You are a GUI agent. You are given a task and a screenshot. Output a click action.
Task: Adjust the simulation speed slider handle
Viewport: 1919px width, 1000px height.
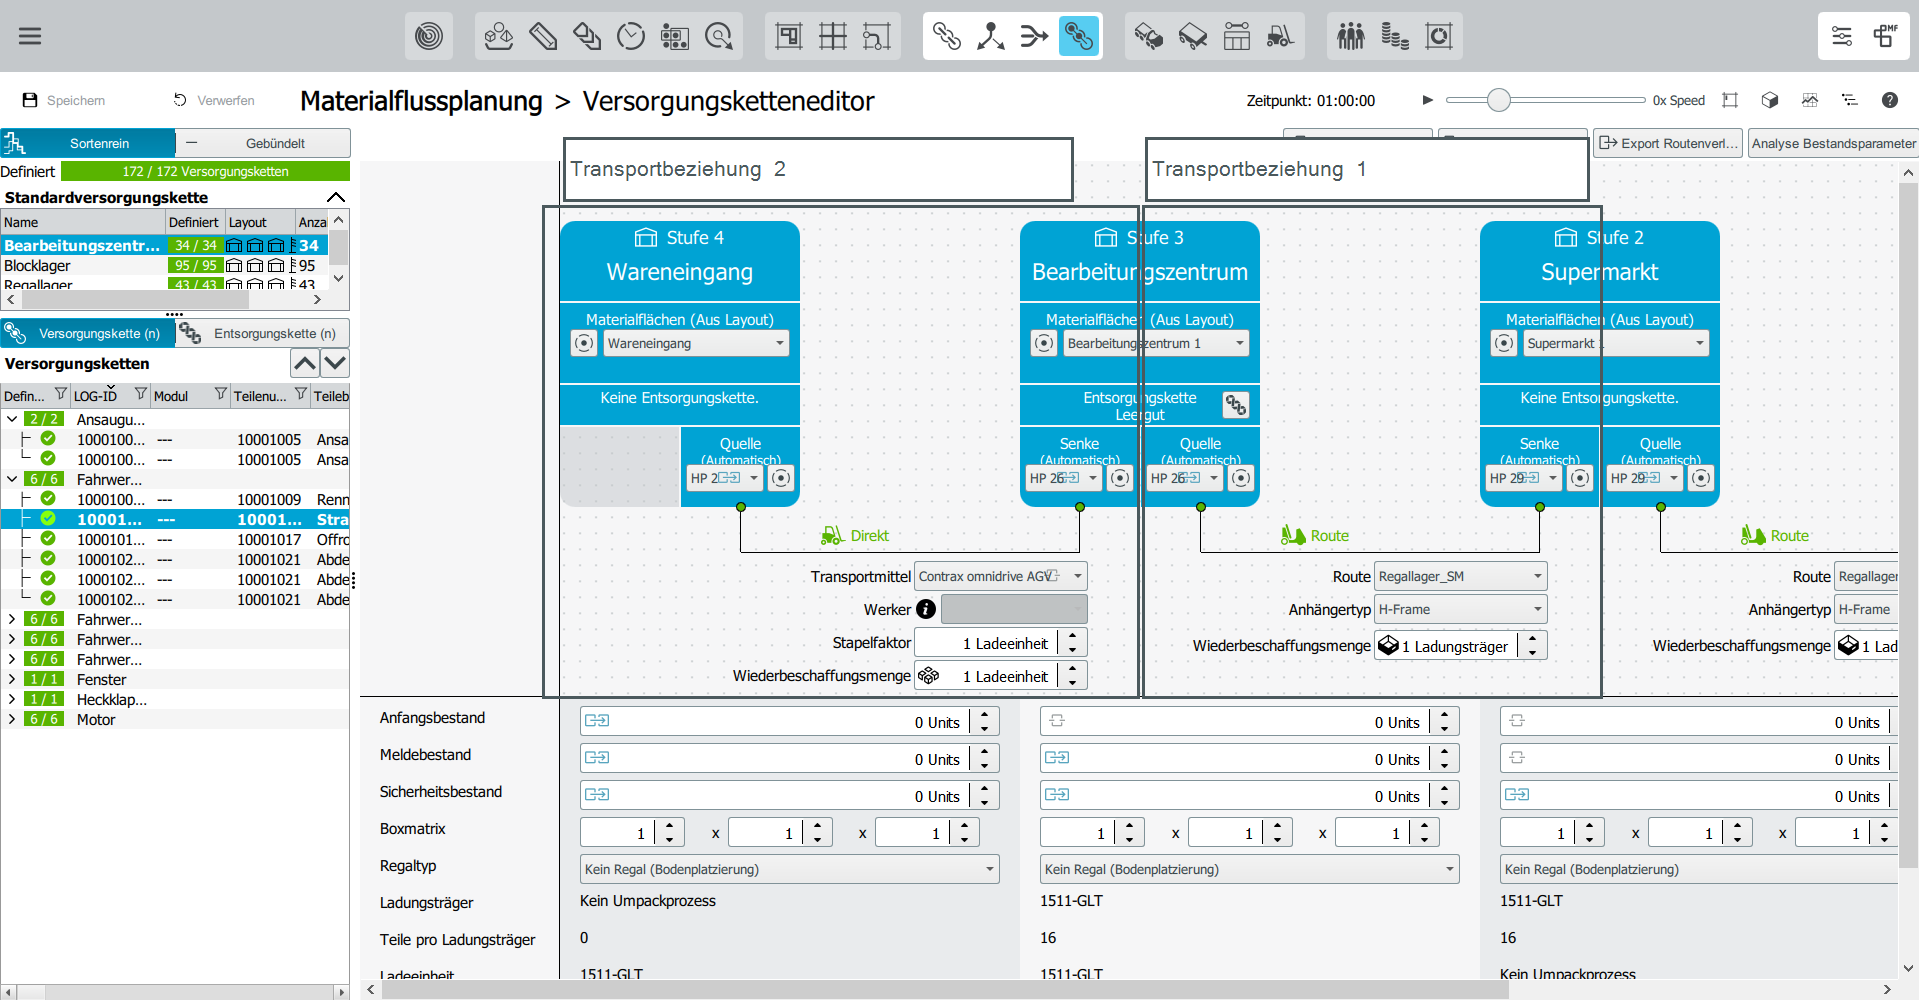point(1498,100)
